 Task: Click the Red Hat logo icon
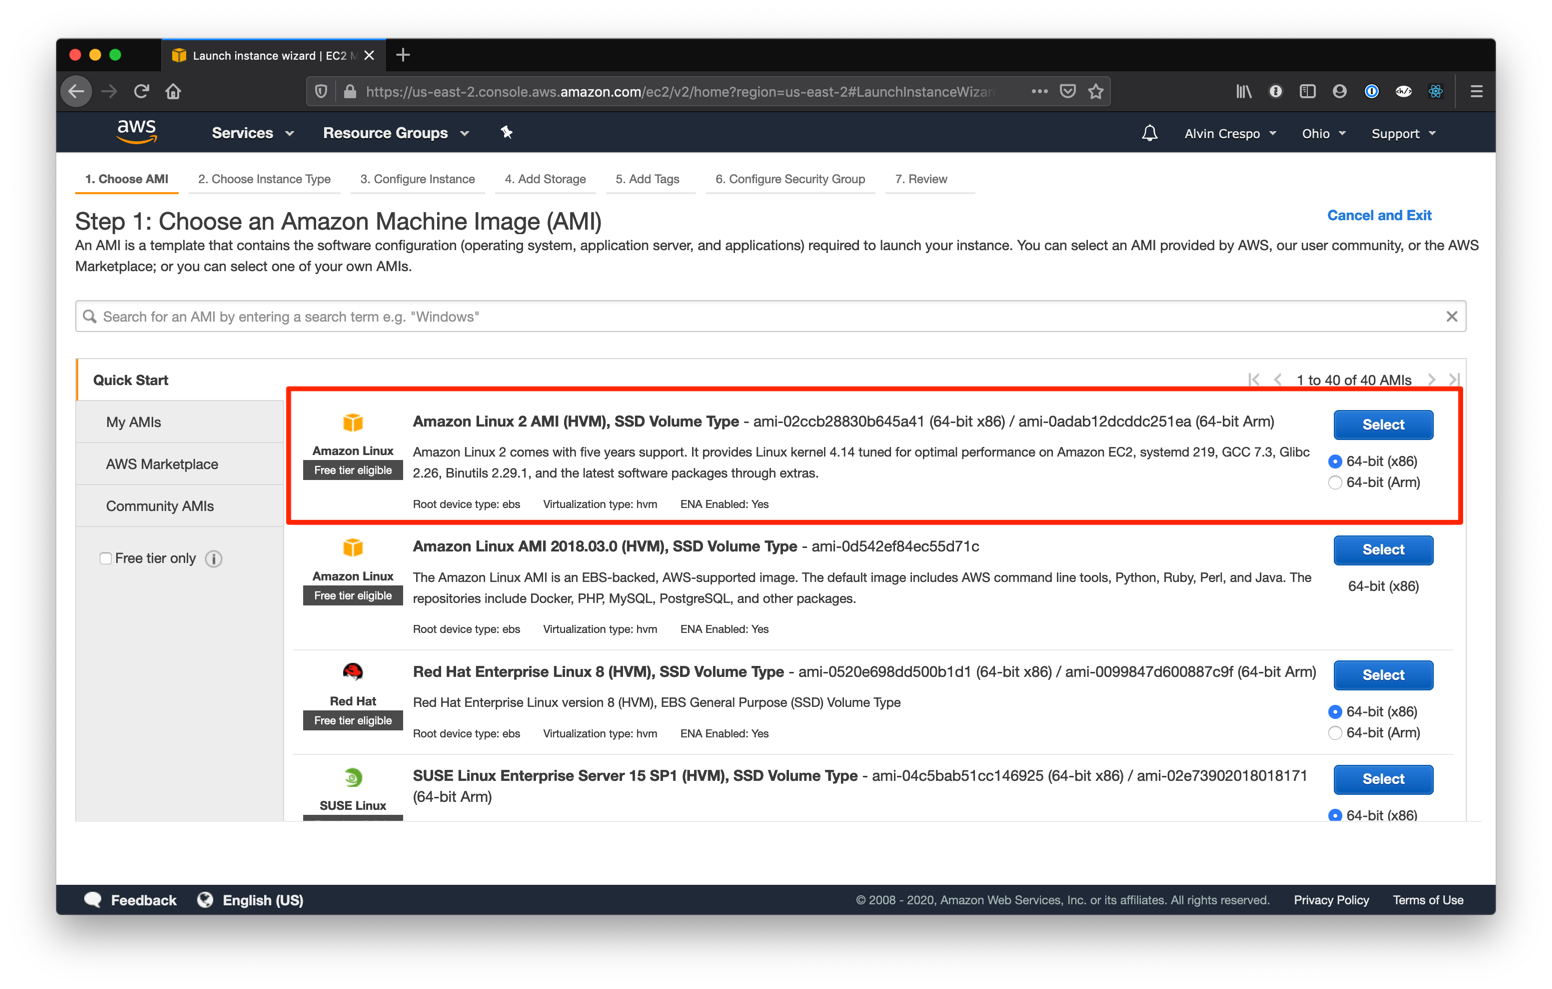(352, 671)
